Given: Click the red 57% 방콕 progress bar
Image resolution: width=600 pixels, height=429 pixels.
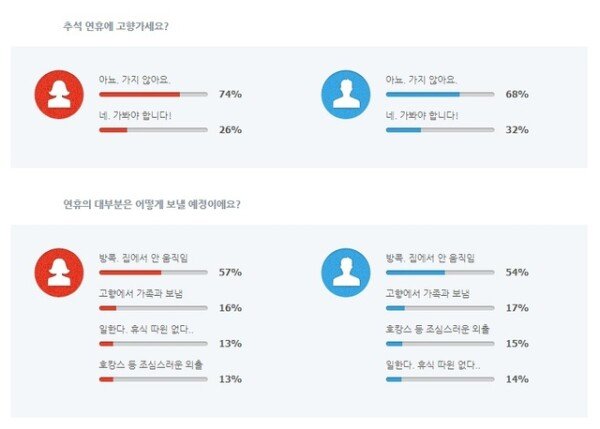Looking at the screenshot, I should tap(153, 272).
